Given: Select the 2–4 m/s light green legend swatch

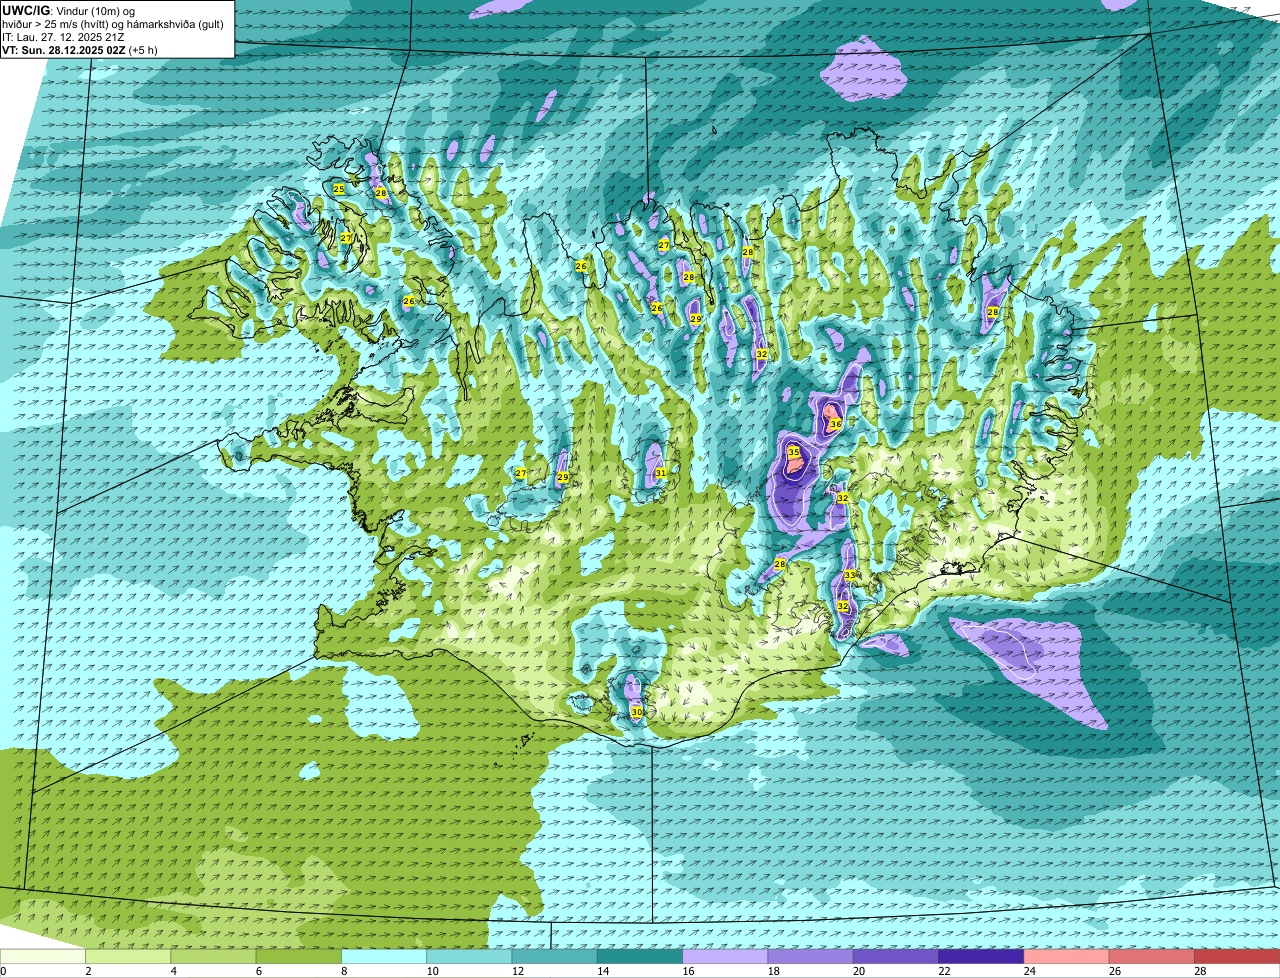Looking at the screenshot, I should click(128, 956).
